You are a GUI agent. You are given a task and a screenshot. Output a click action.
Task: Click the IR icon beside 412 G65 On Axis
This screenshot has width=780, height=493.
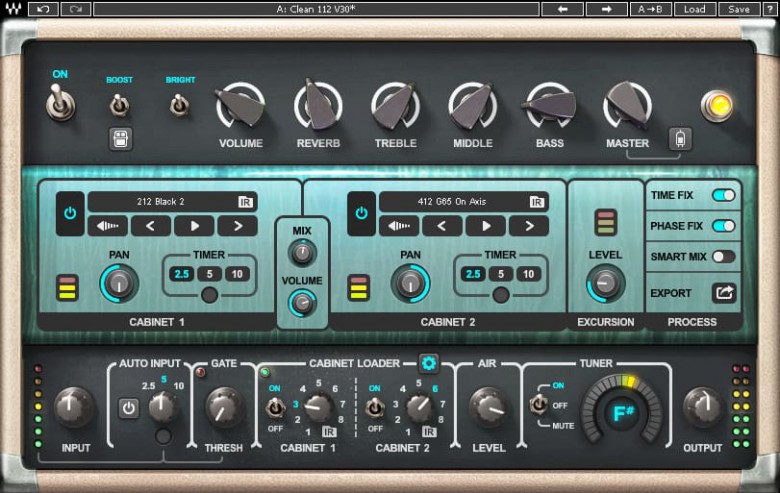tap(537, 202)
